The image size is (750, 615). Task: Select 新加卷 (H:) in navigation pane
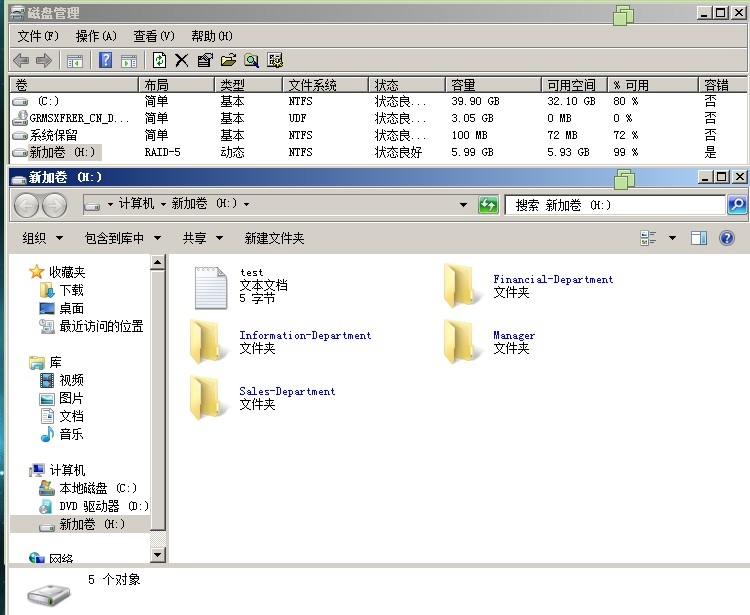(82, 524)
